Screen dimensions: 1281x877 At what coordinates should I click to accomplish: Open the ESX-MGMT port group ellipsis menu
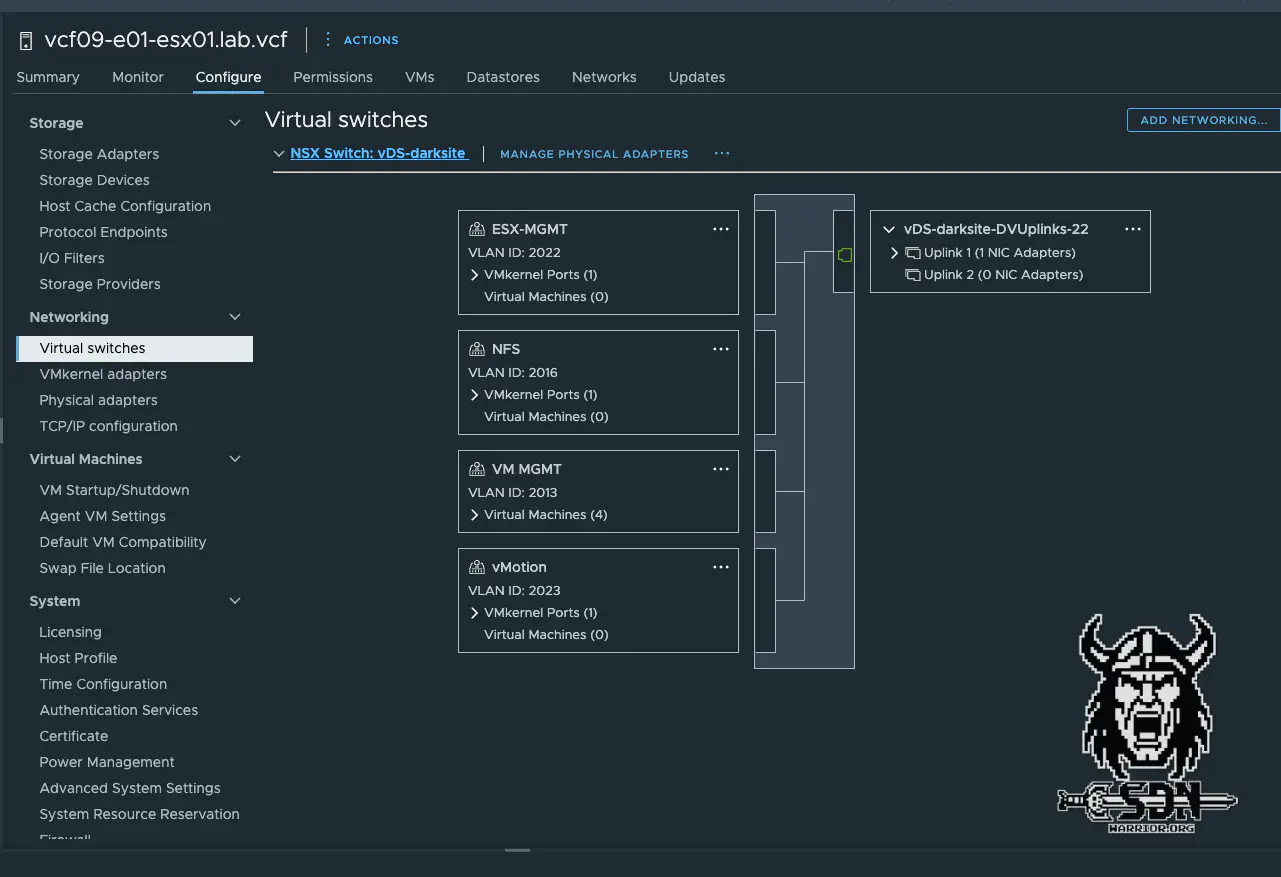720,229
